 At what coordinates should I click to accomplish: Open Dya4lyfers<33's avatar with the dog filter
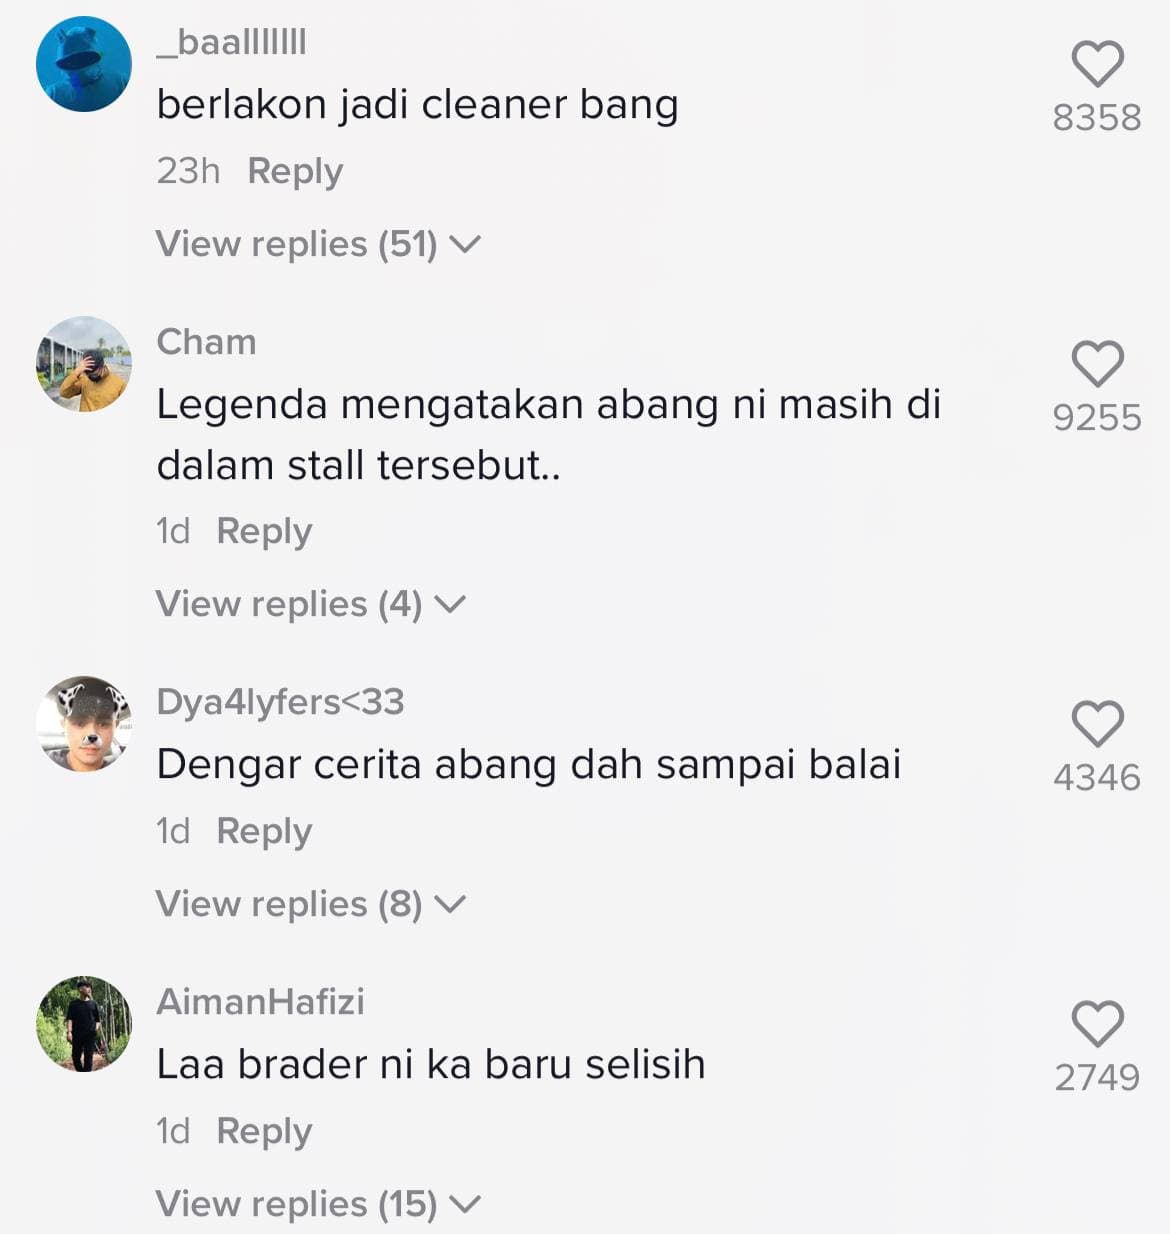coord(84,724)
